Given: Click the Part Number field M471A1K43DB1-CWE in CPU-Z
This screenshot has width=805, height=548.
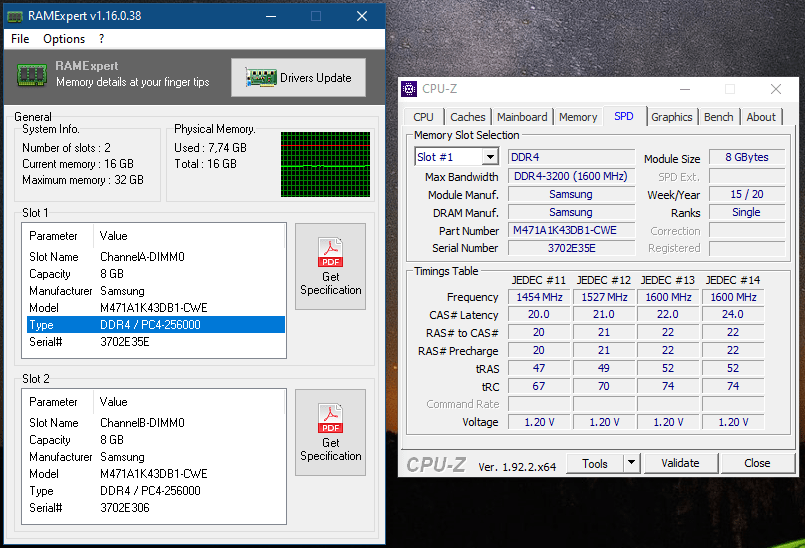Looking at the screenshot, I should [x=571, y=230].
